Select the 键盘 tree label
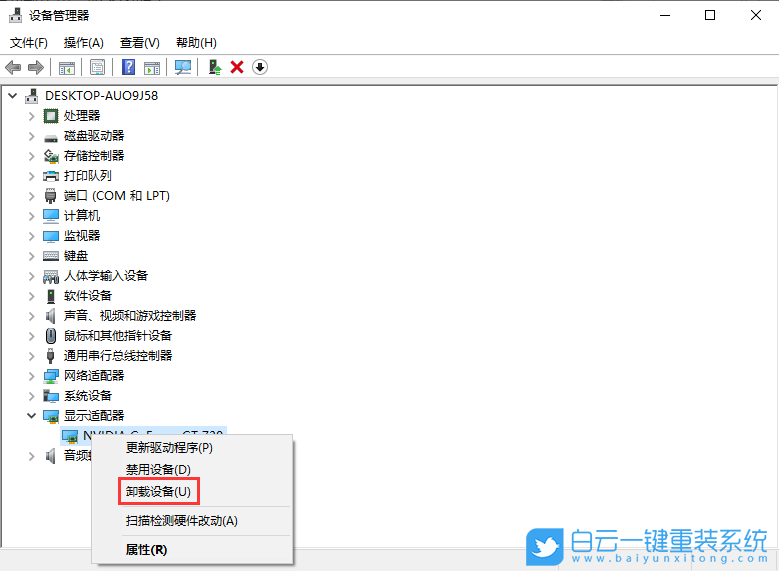This screenshot has width=779, height=571. click(76, 256)
